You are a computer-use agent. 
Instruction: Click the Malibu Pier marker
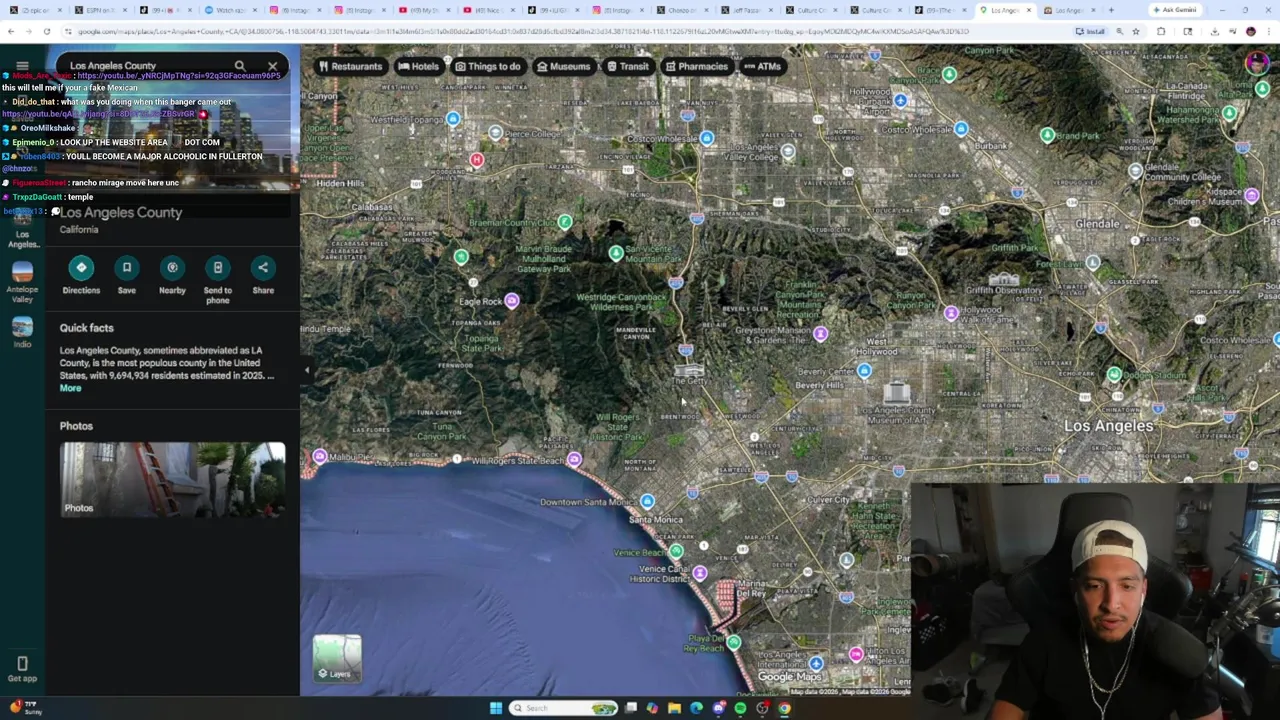(x=320, y=457)
